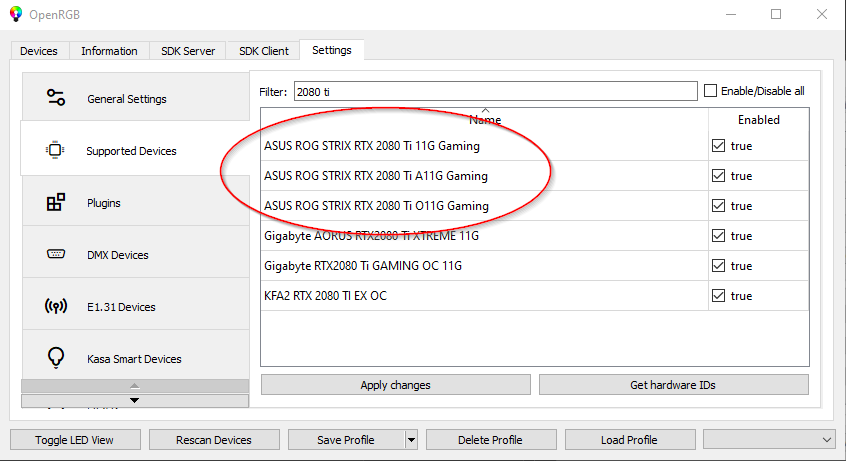Select Supported Devices in sidebar

click(x=135, y=149)
